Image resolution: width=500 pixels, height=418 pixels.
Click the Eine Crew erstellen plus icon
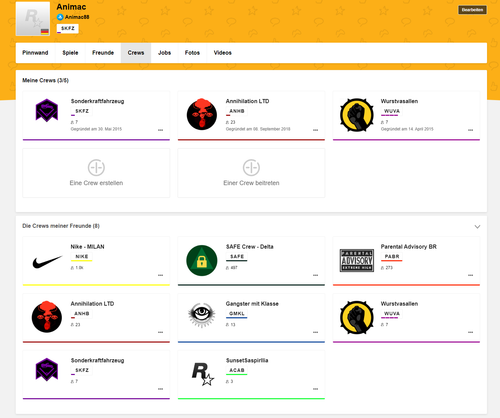(96, 167)
